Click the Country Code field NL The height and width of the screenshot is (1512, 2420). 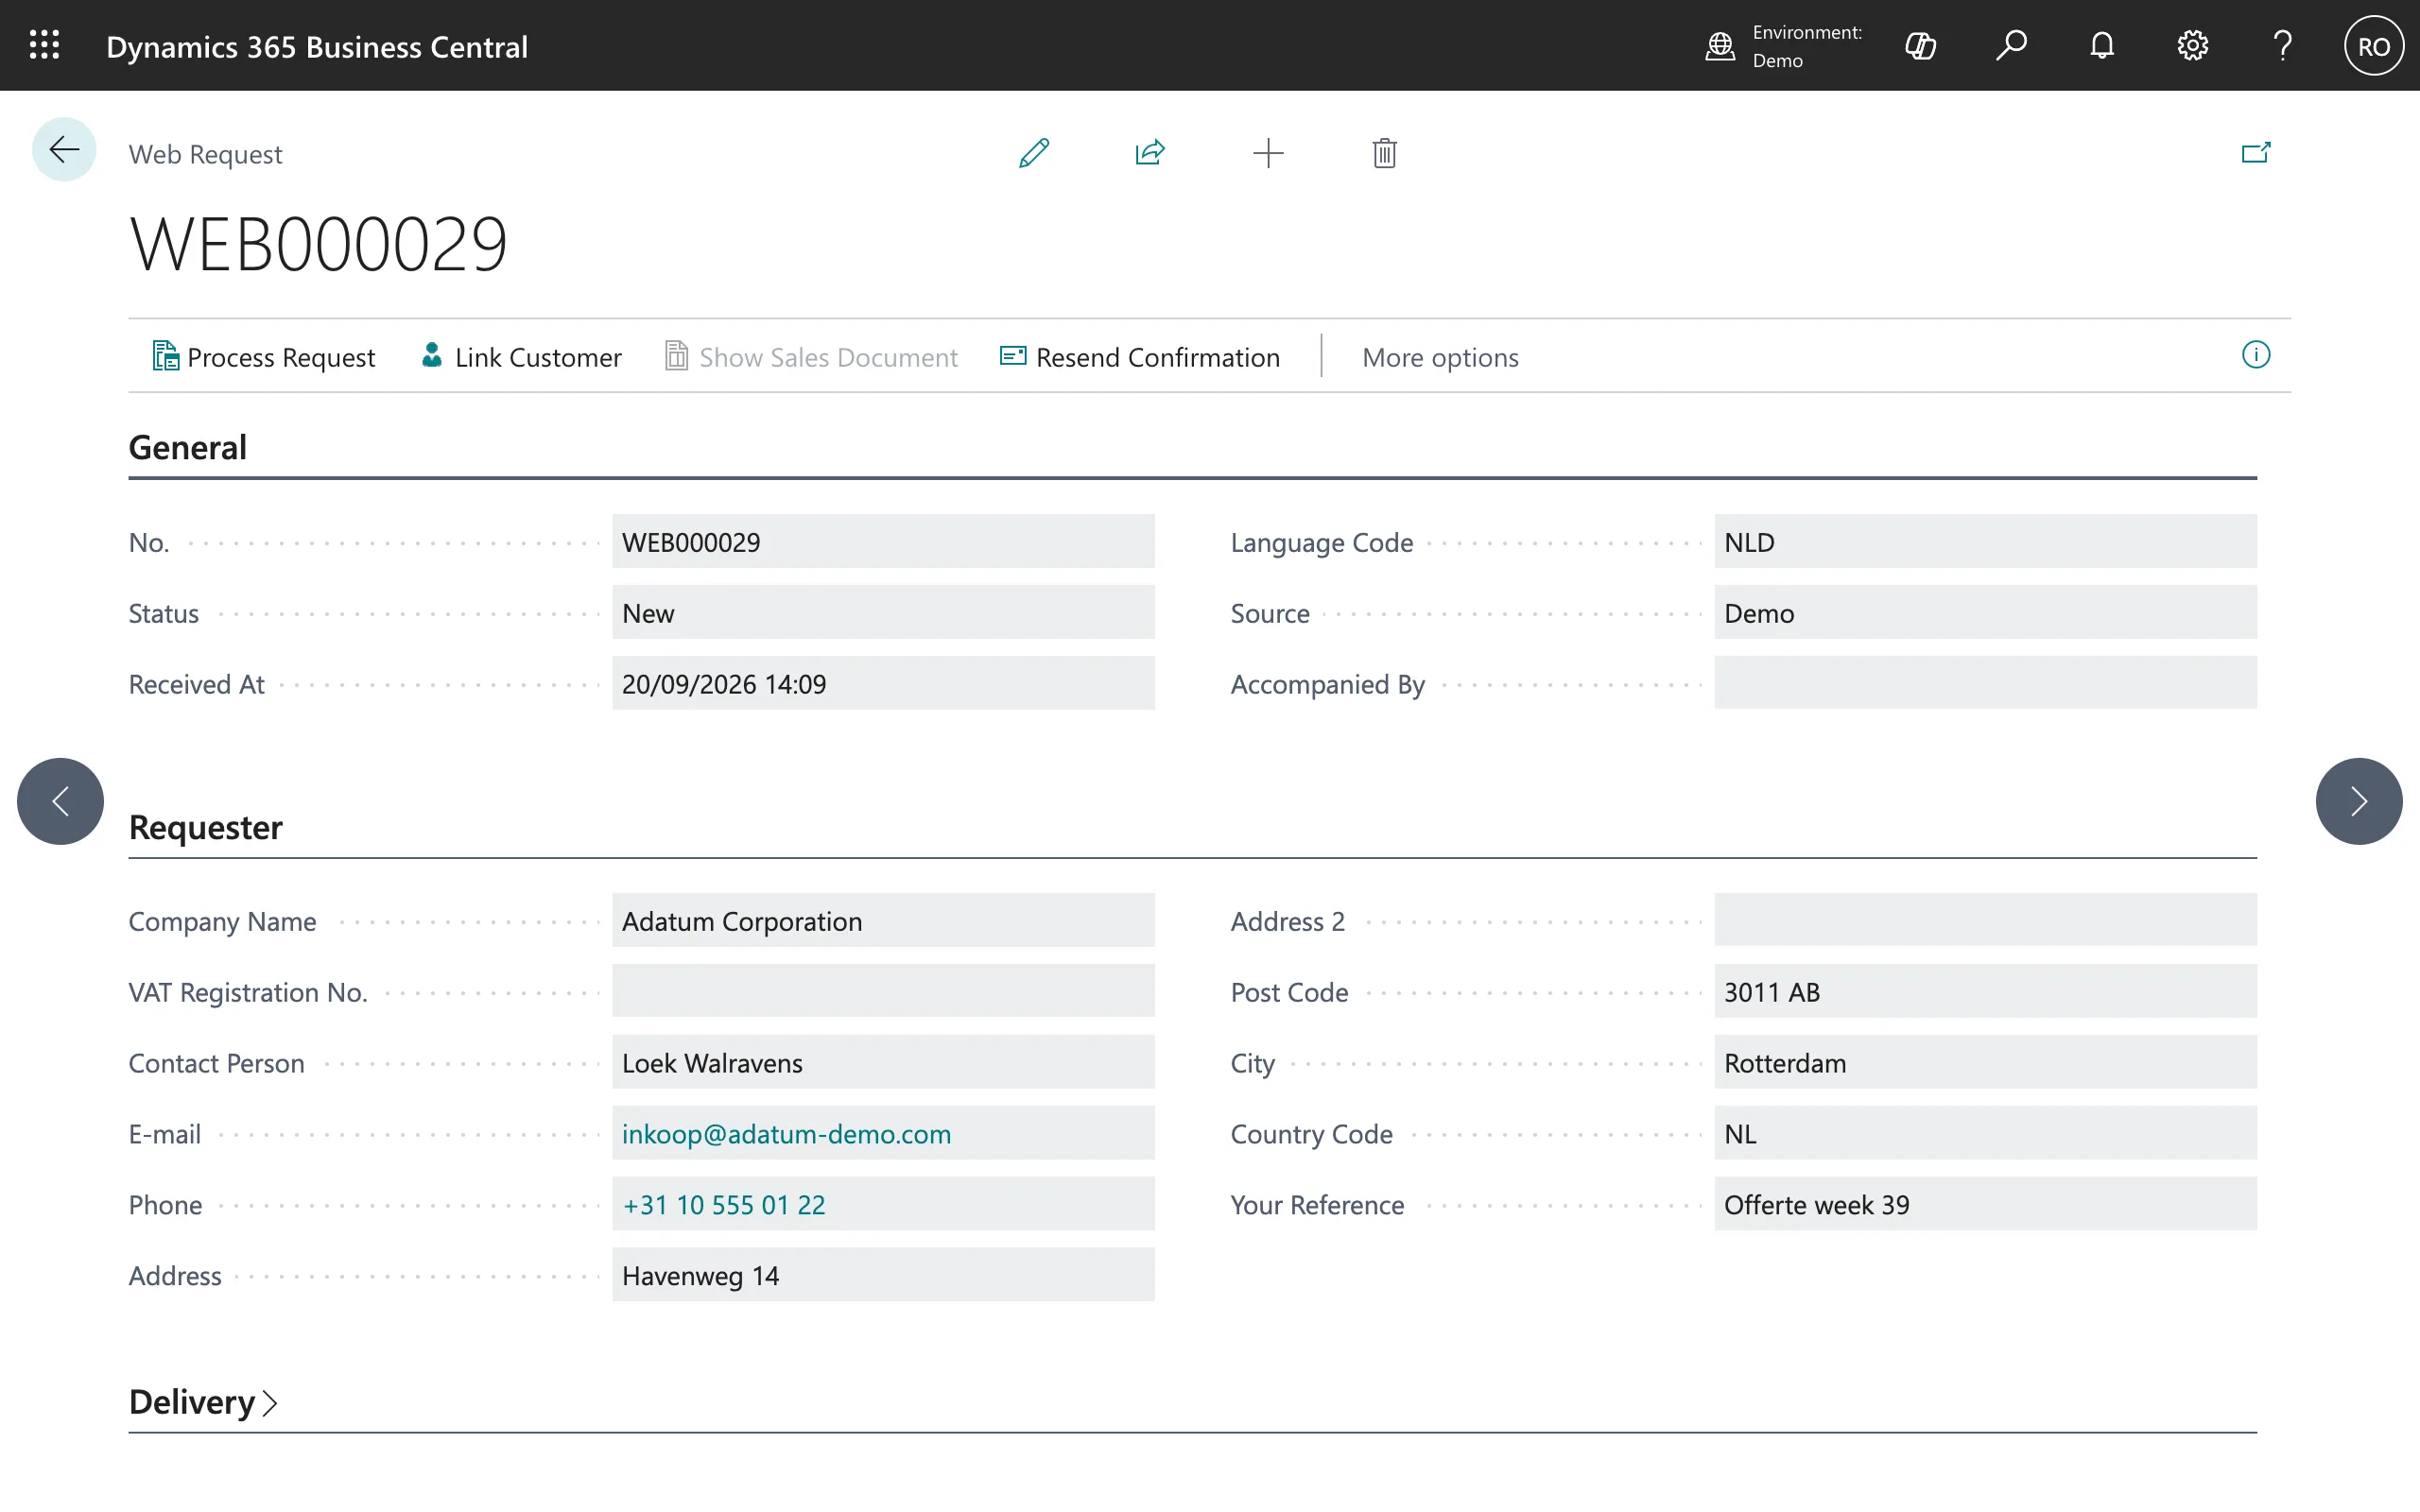point(1985,1134)
